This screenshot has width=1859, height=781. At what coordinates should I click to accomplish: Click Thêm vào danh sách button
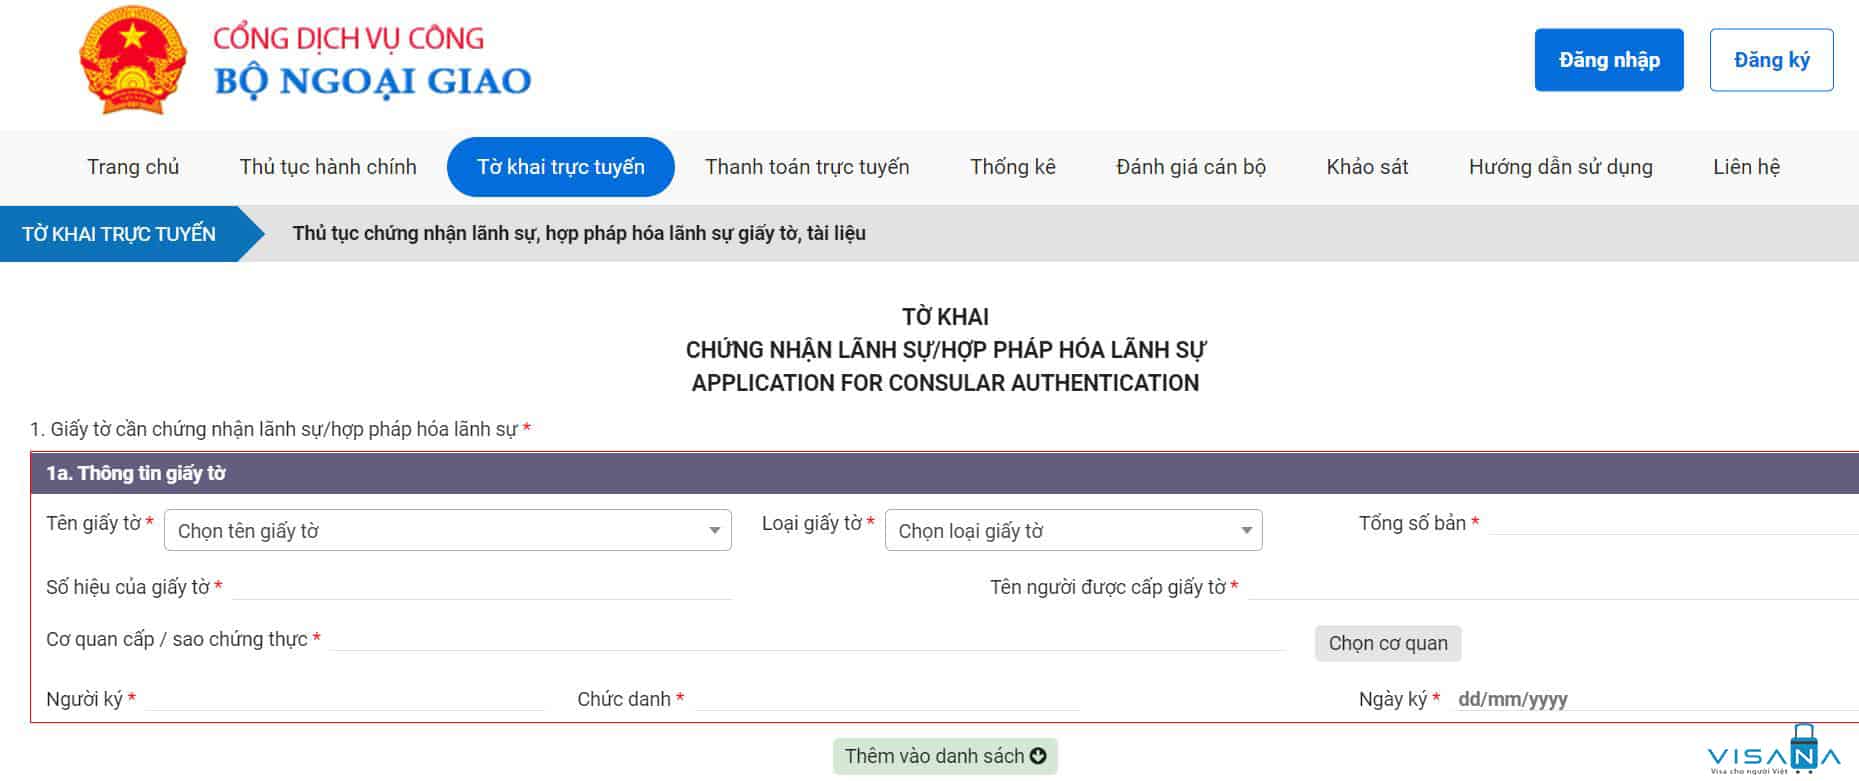point(945,756)
